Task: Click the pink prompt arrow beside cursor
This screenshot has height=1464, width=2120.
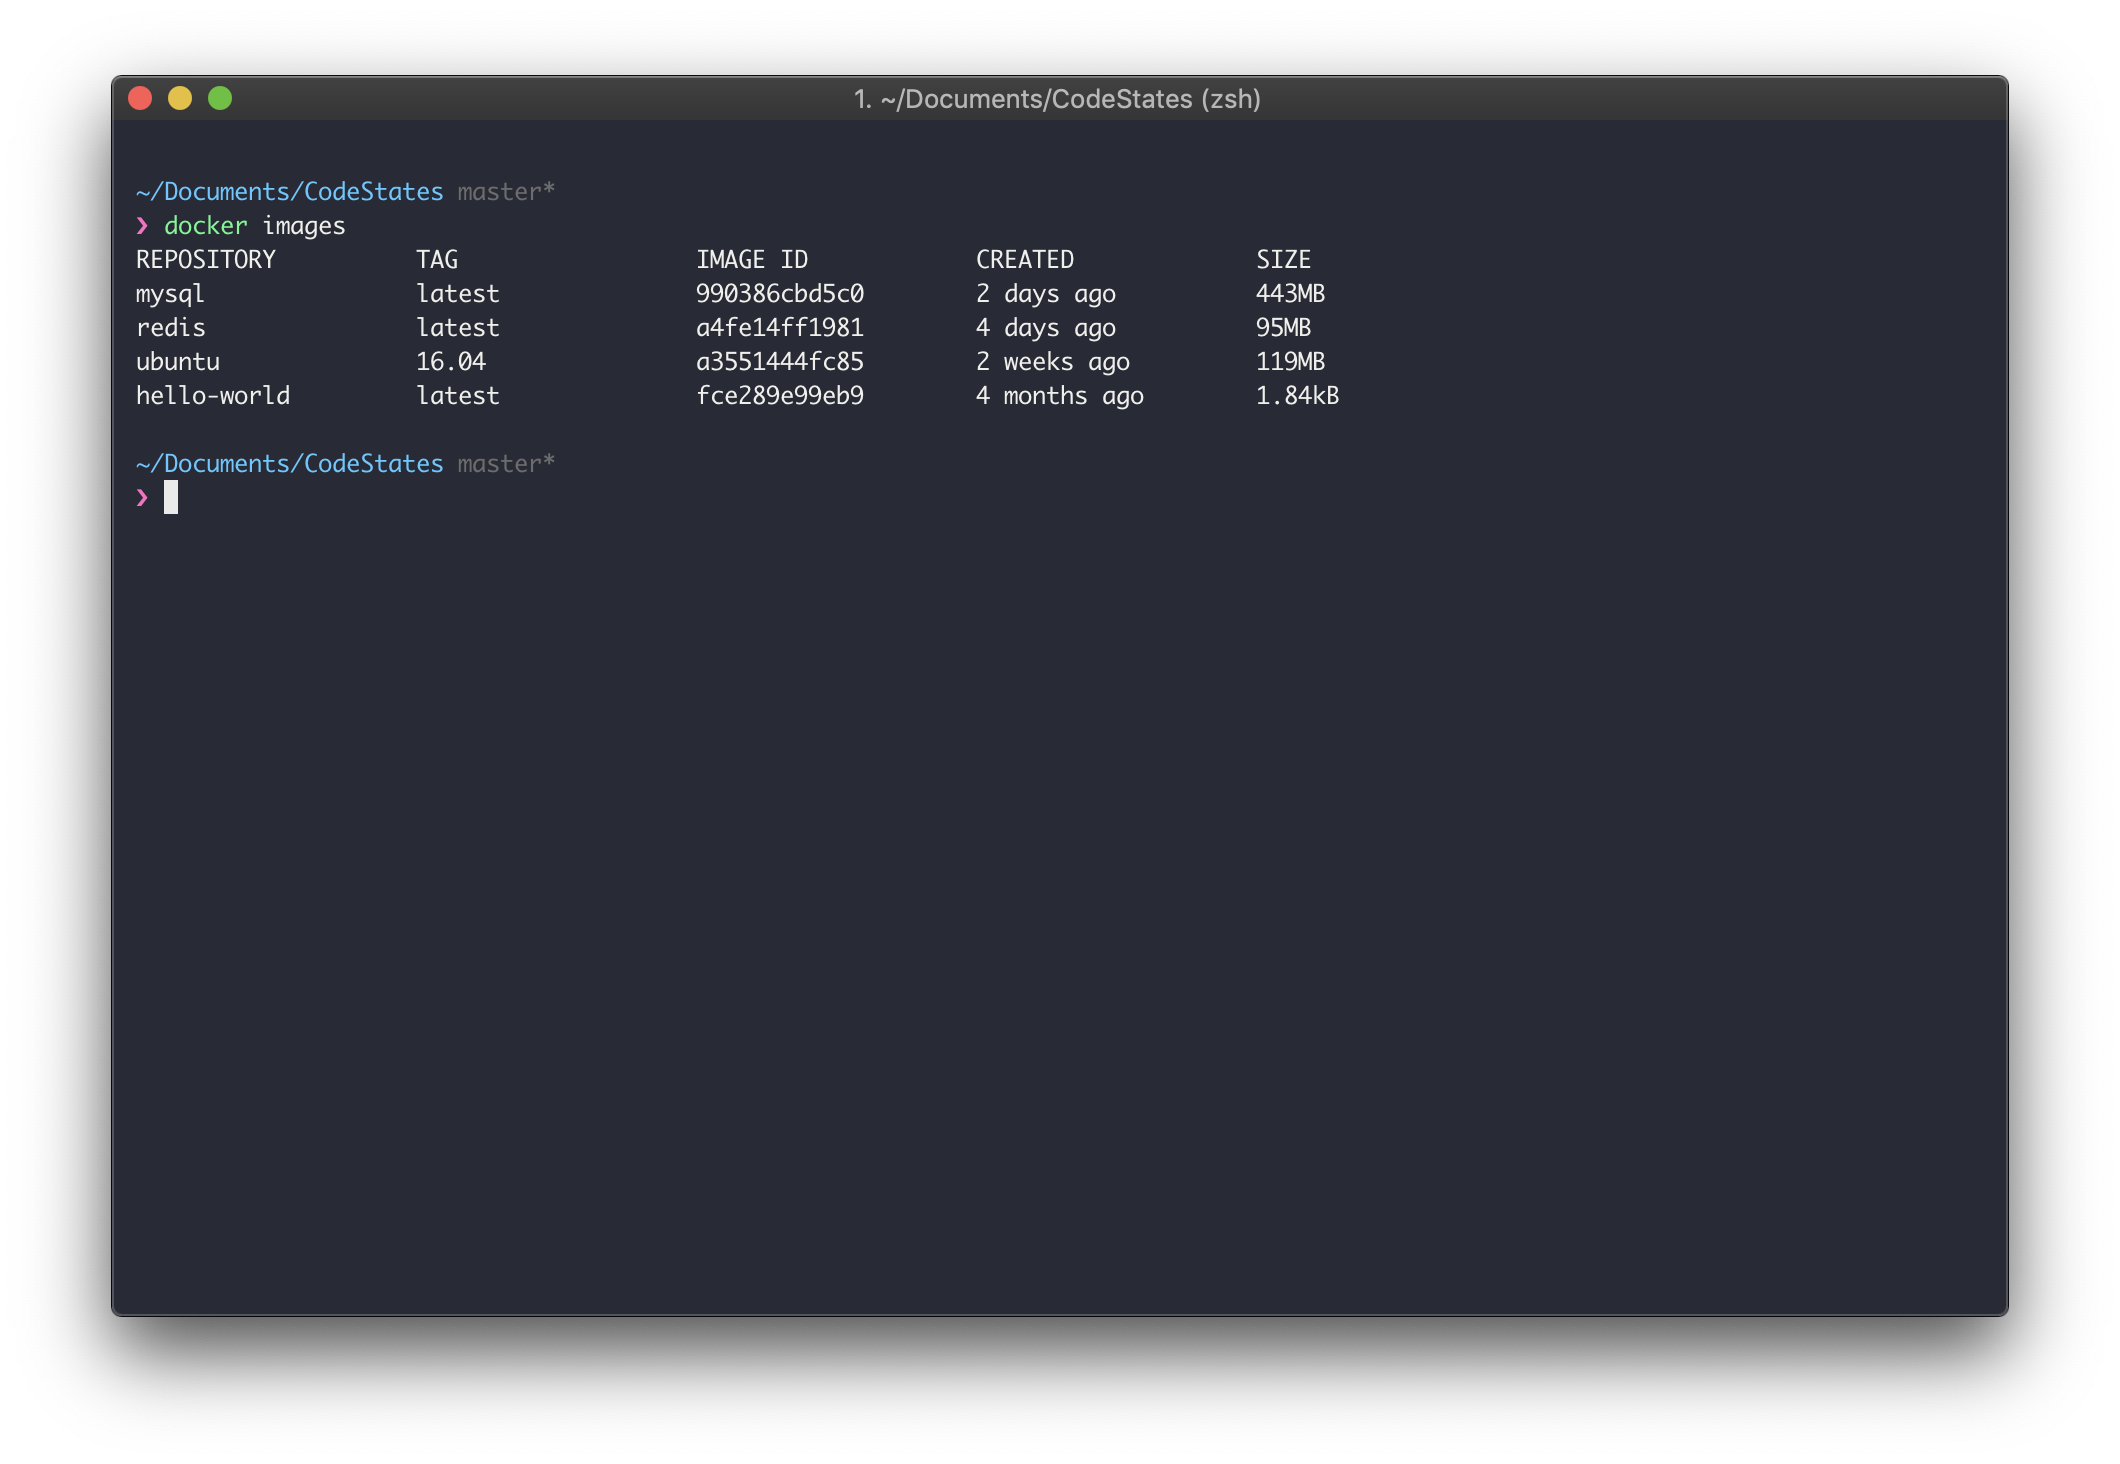Action: coord(142,497)
